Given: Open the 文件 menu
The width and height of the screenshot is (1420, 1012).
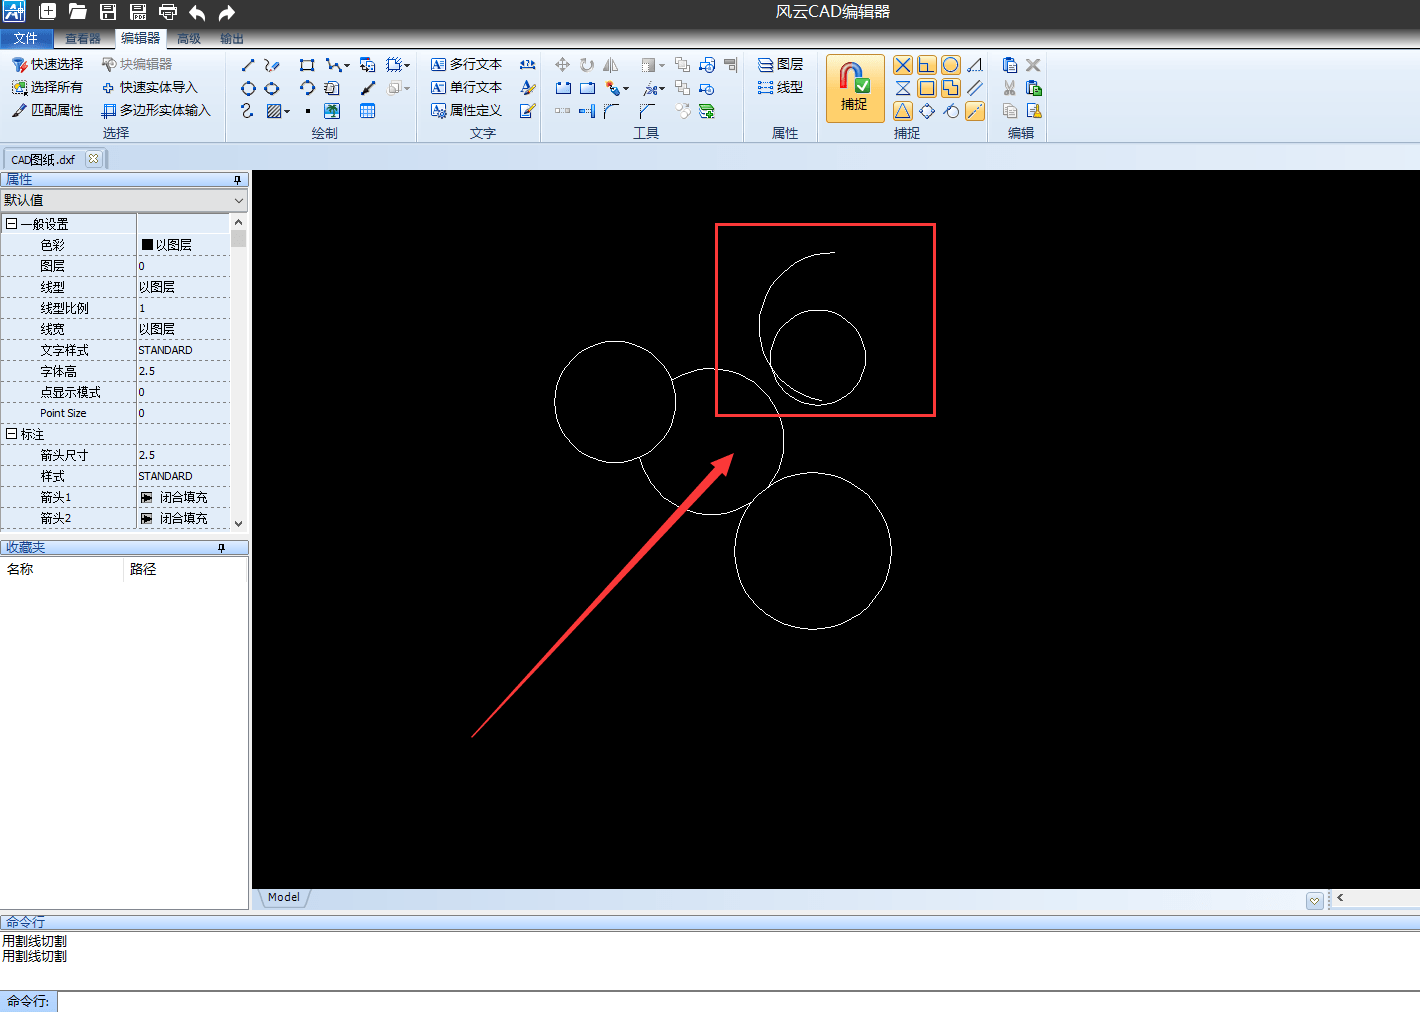Looking at the screenshot, I should coord(26,39).
